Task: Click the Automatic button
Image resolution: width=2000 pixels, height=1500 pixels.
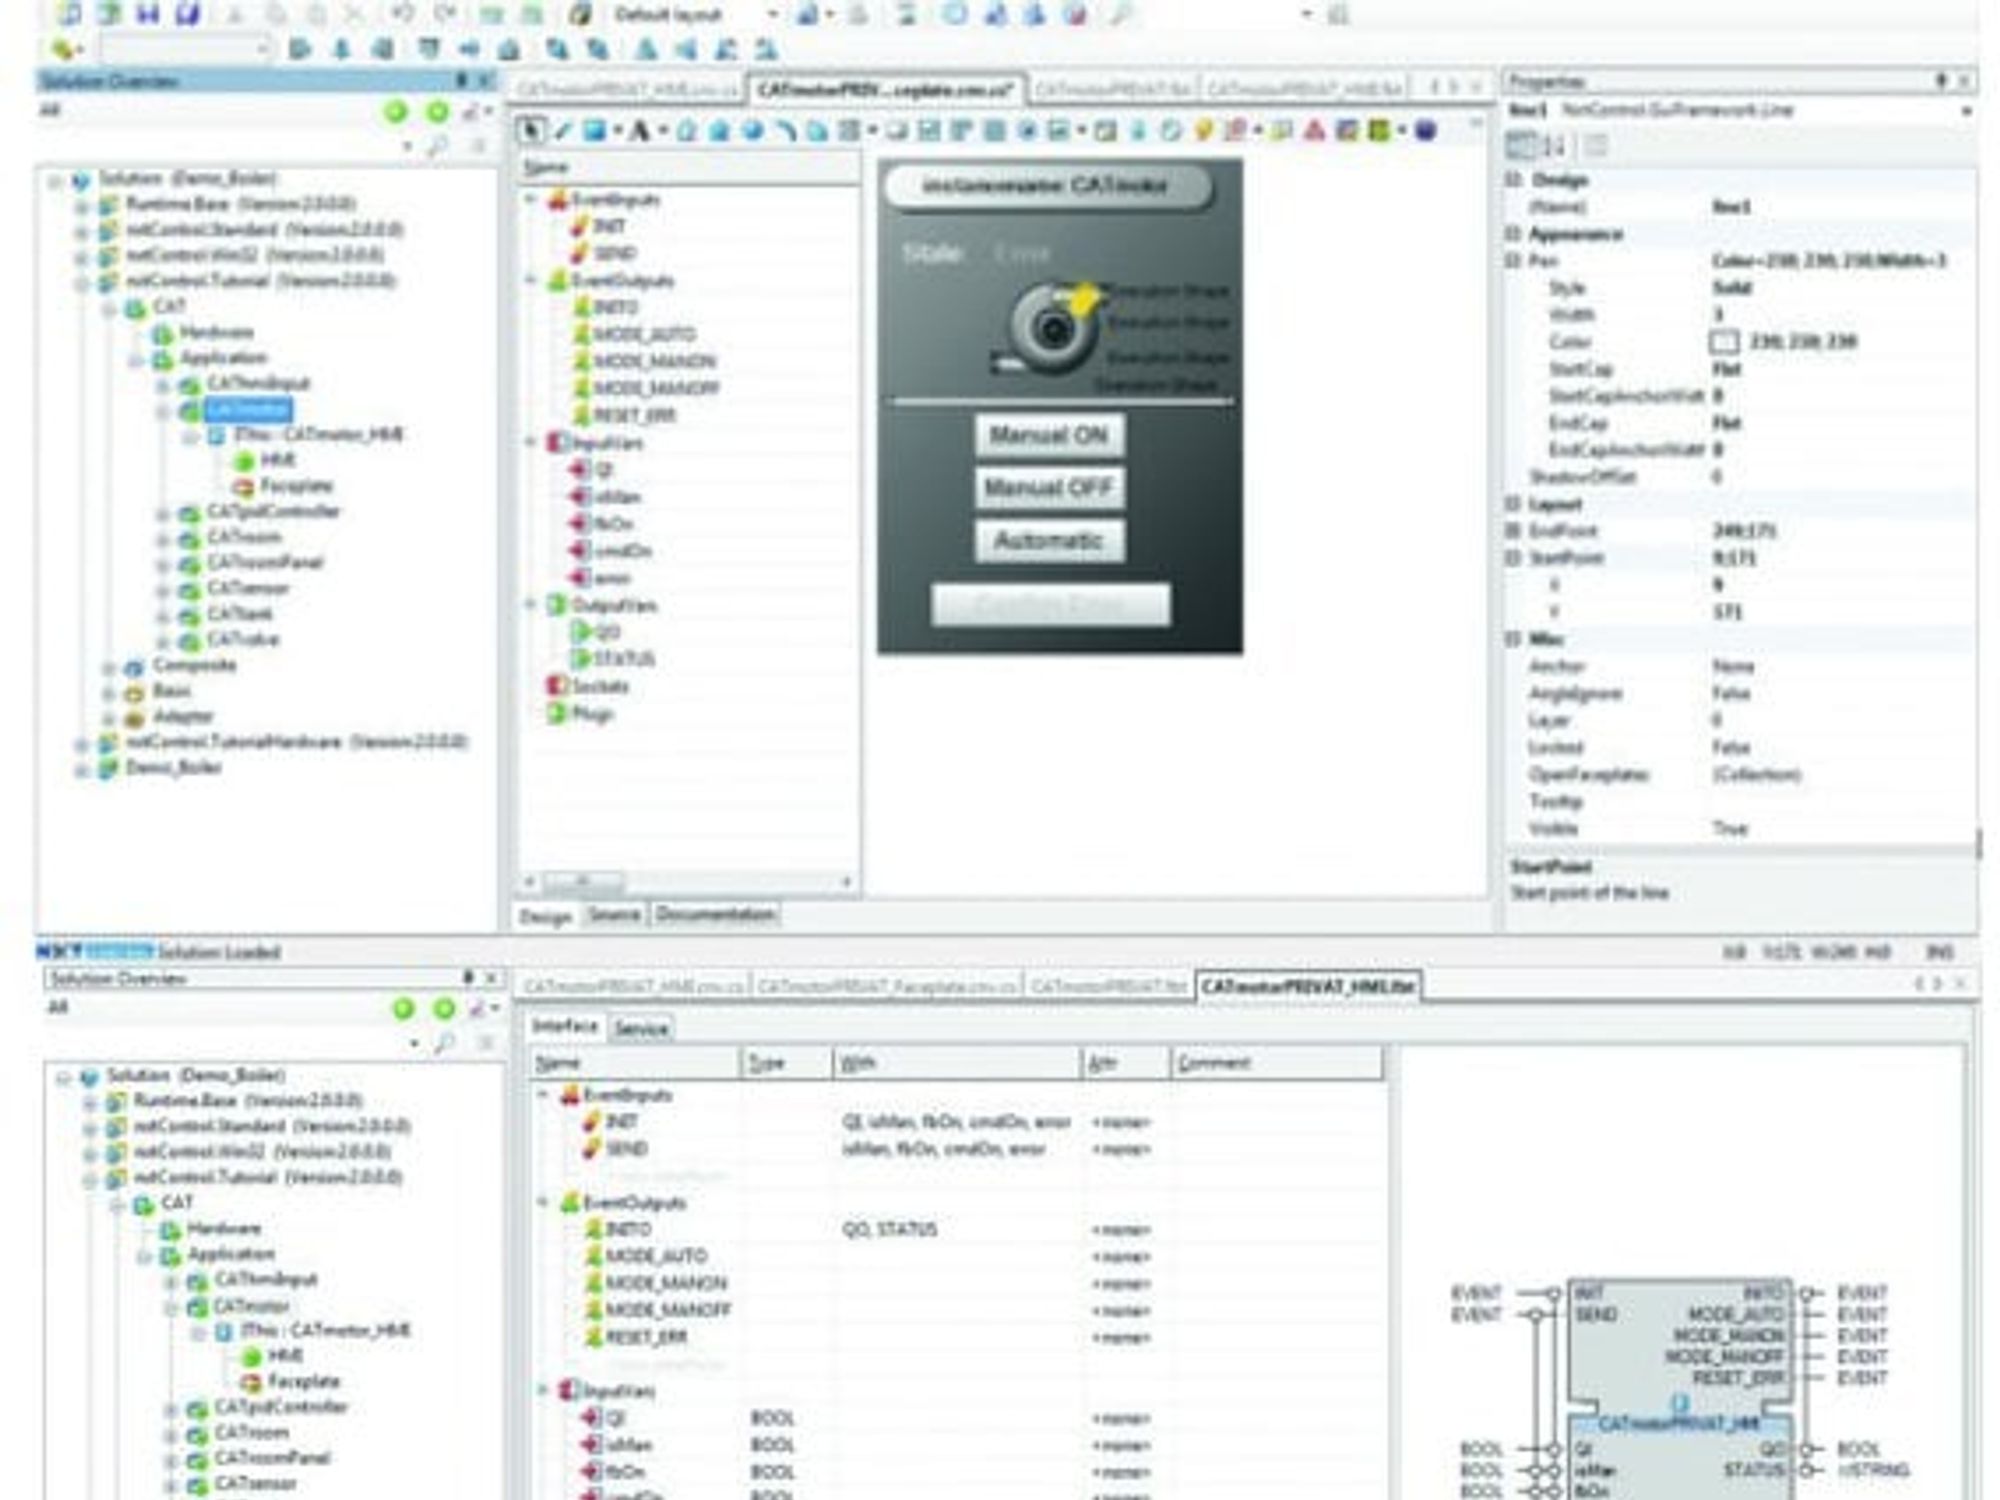Action: coord(1049,541)
